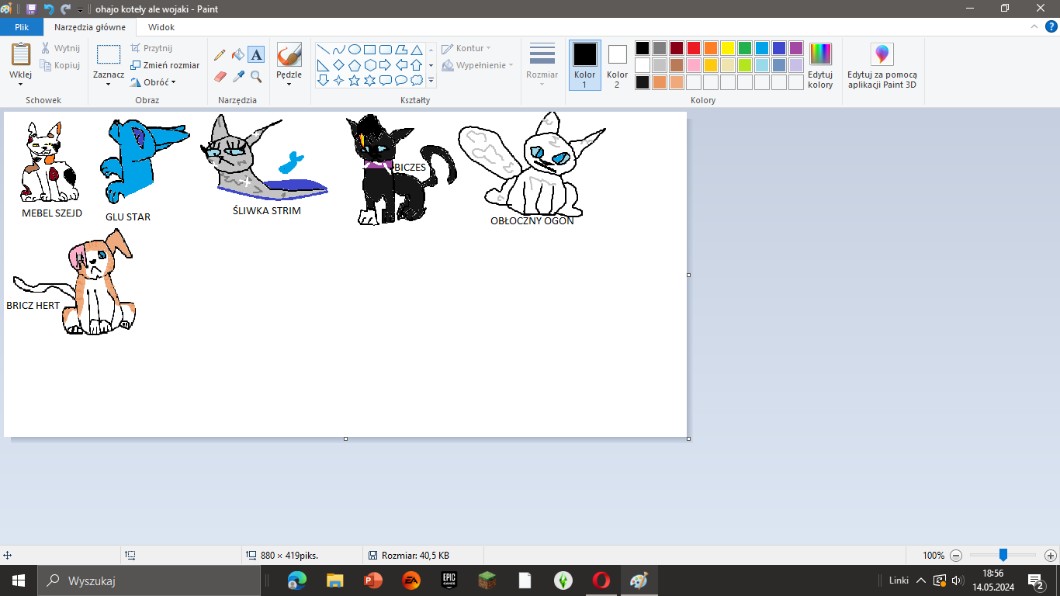Switch to the Widok tab
1060x596 pixels.
[x=160, y=28]
